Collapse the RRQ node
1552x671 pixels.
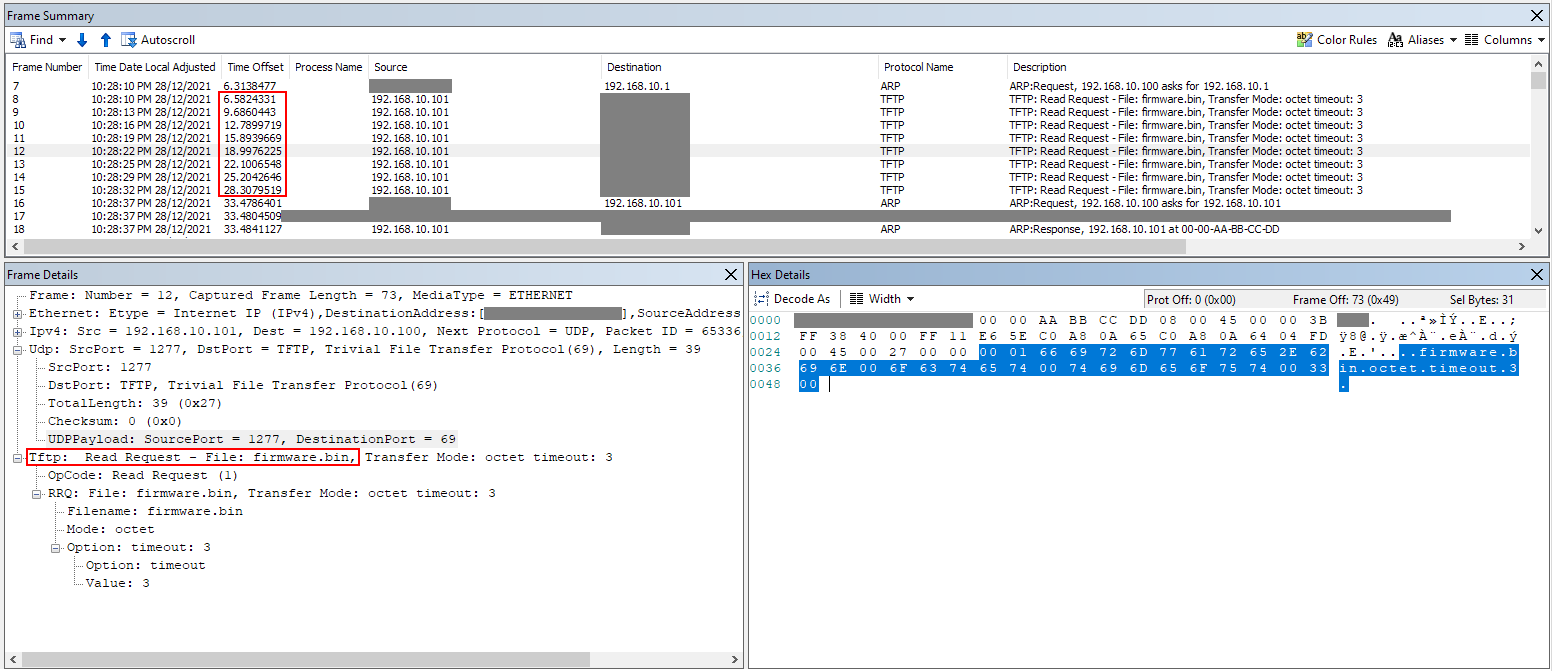tap(37, 494)
